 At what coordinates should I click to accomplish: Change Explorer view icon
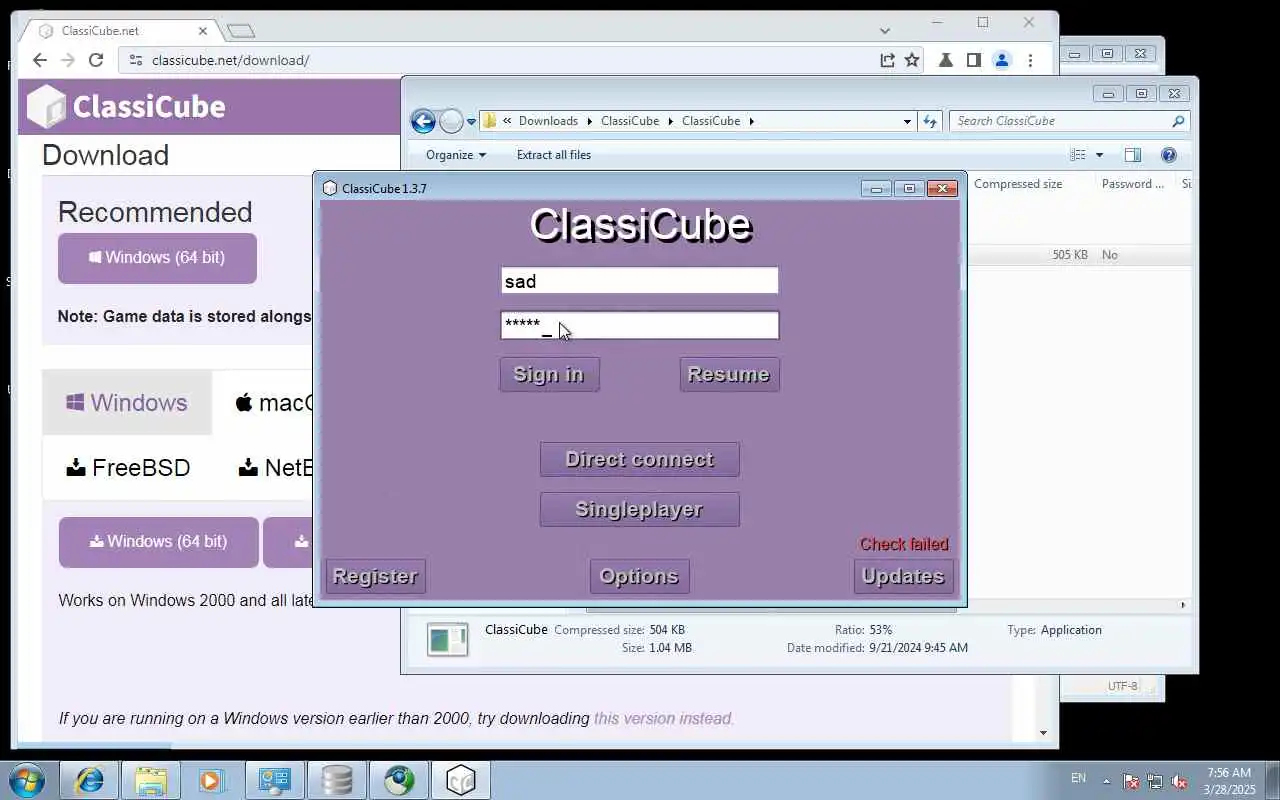tap(1078, 155)
